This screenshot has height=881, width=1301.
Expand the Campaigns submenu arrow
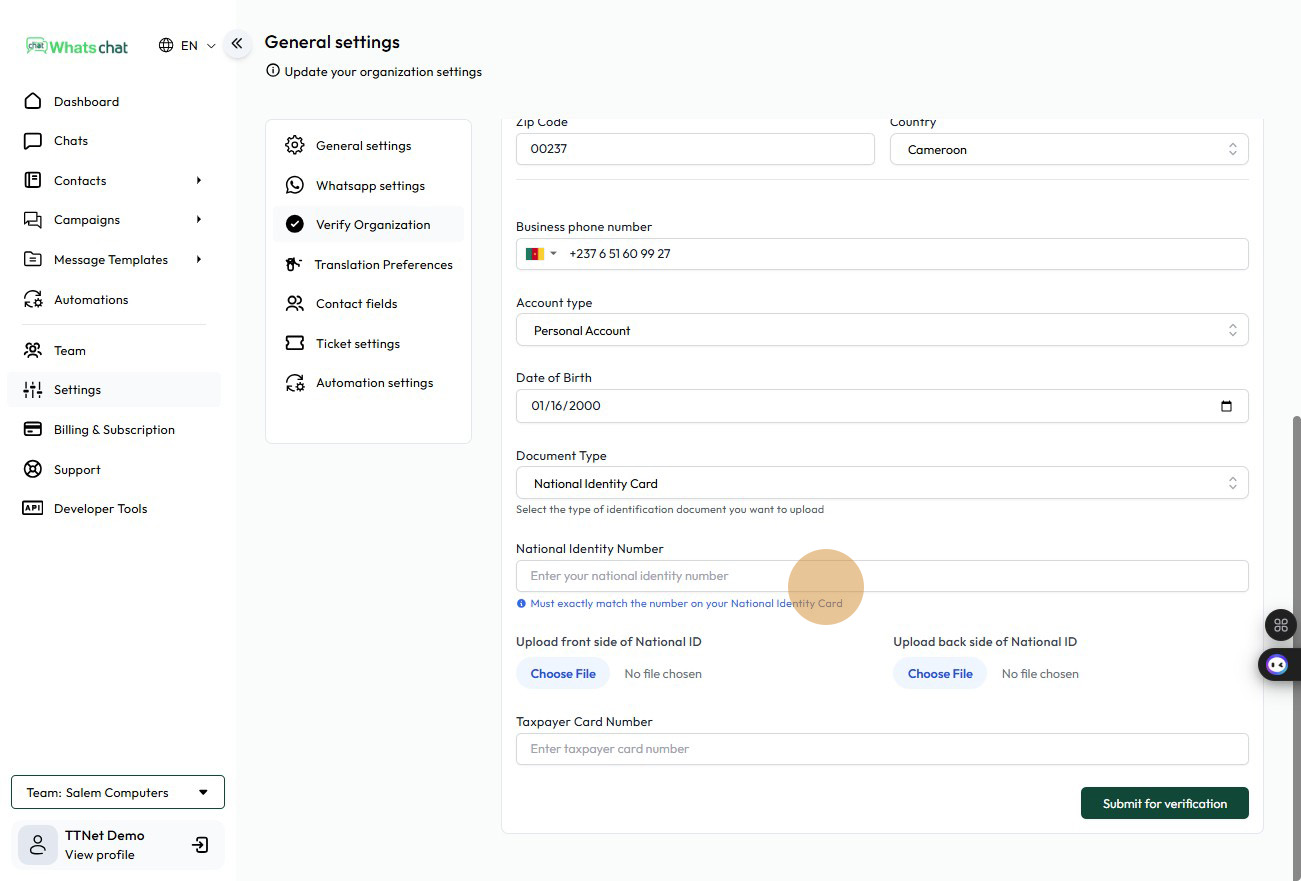pos(199,220)
